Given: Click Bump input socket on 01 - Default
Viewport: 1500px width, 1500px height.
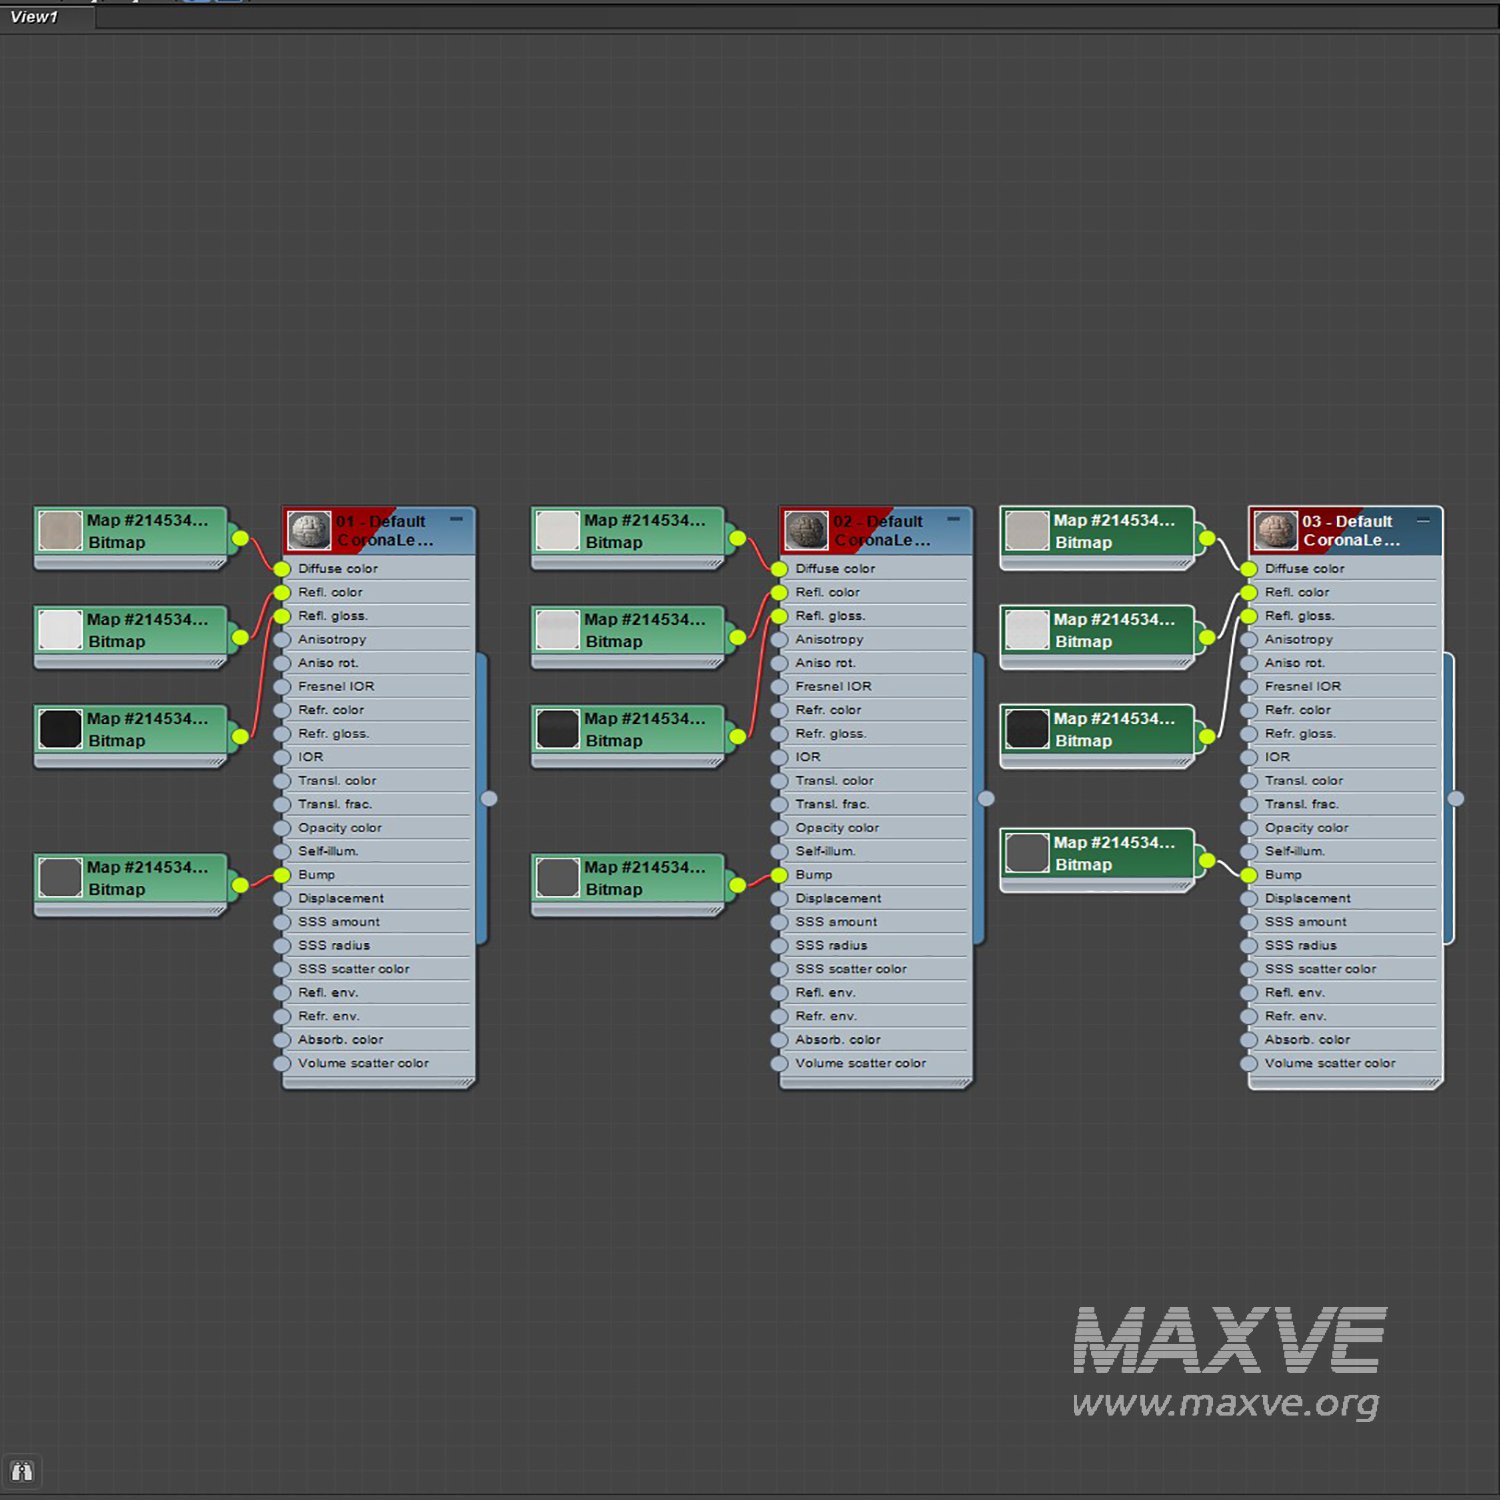Looking at the screenshot, I should pyautogui.click(x=282, y=875).
